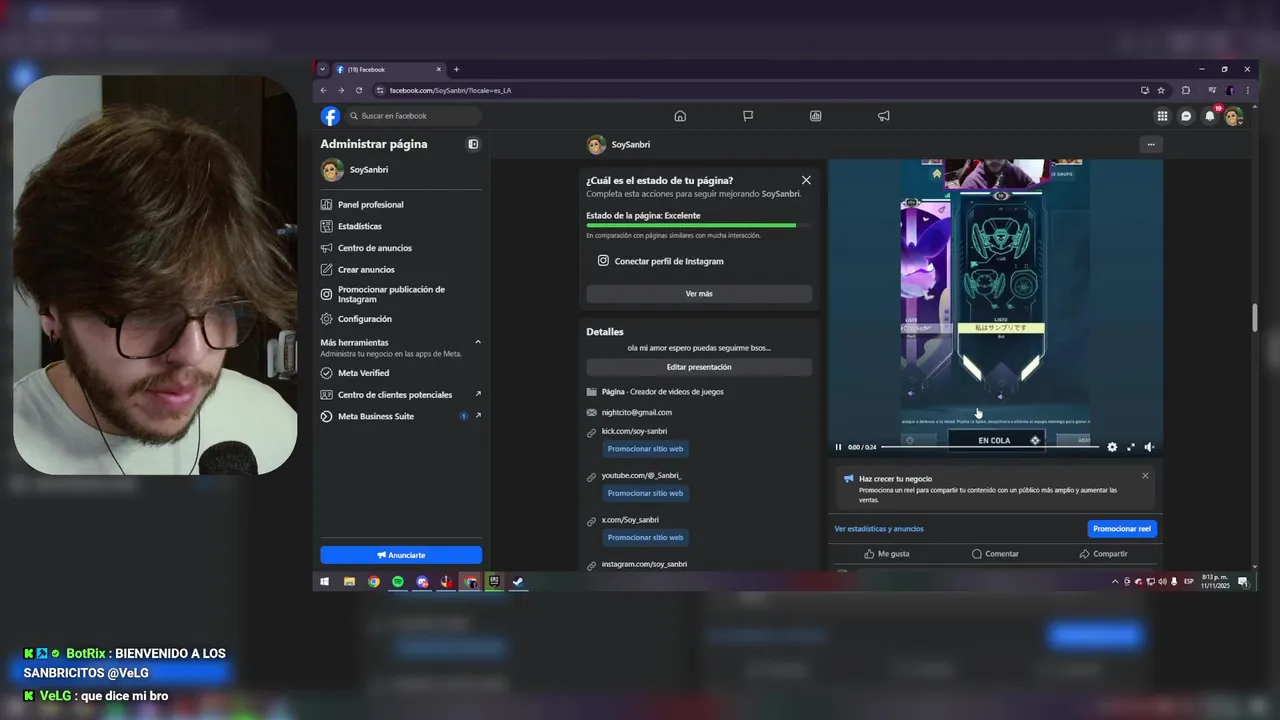Open the page options three-dot menu
Viewport: 1280px width, 720px height.
point(1151,145)
